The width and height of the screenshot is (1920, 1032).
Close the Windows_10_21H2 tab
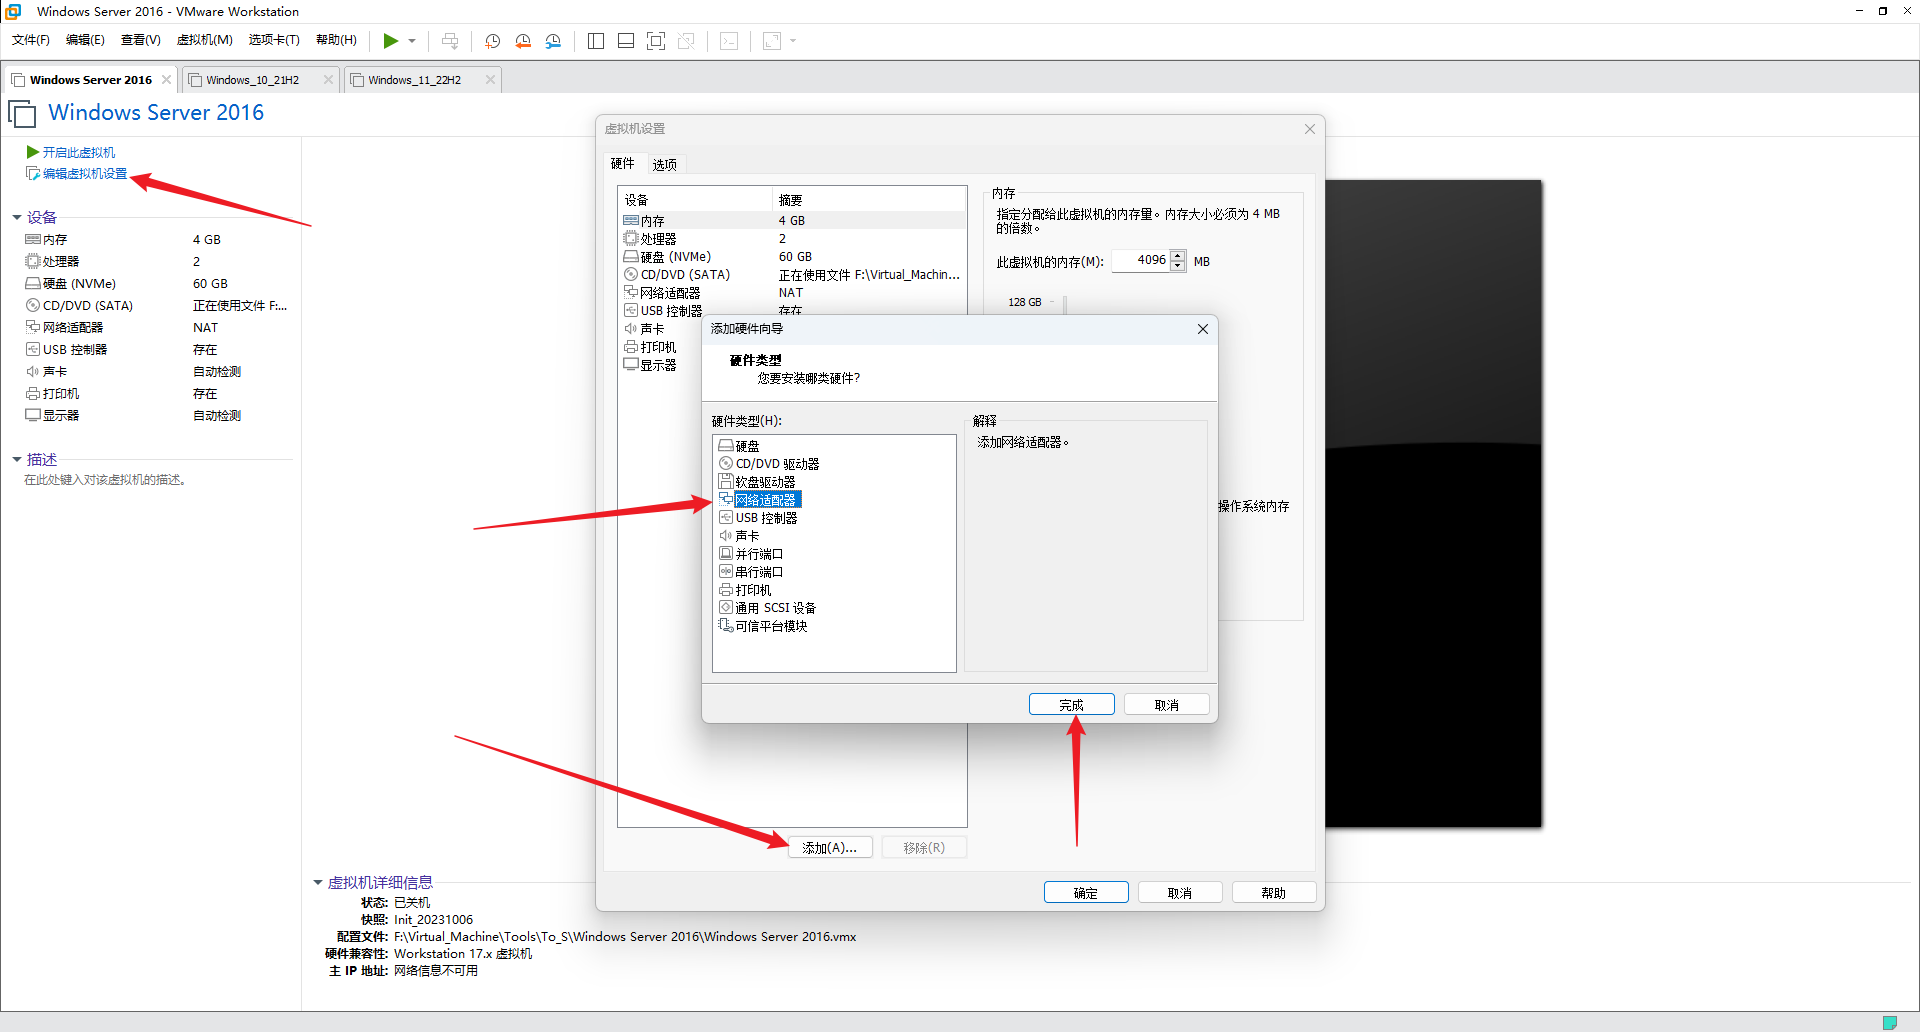[328, 80]
